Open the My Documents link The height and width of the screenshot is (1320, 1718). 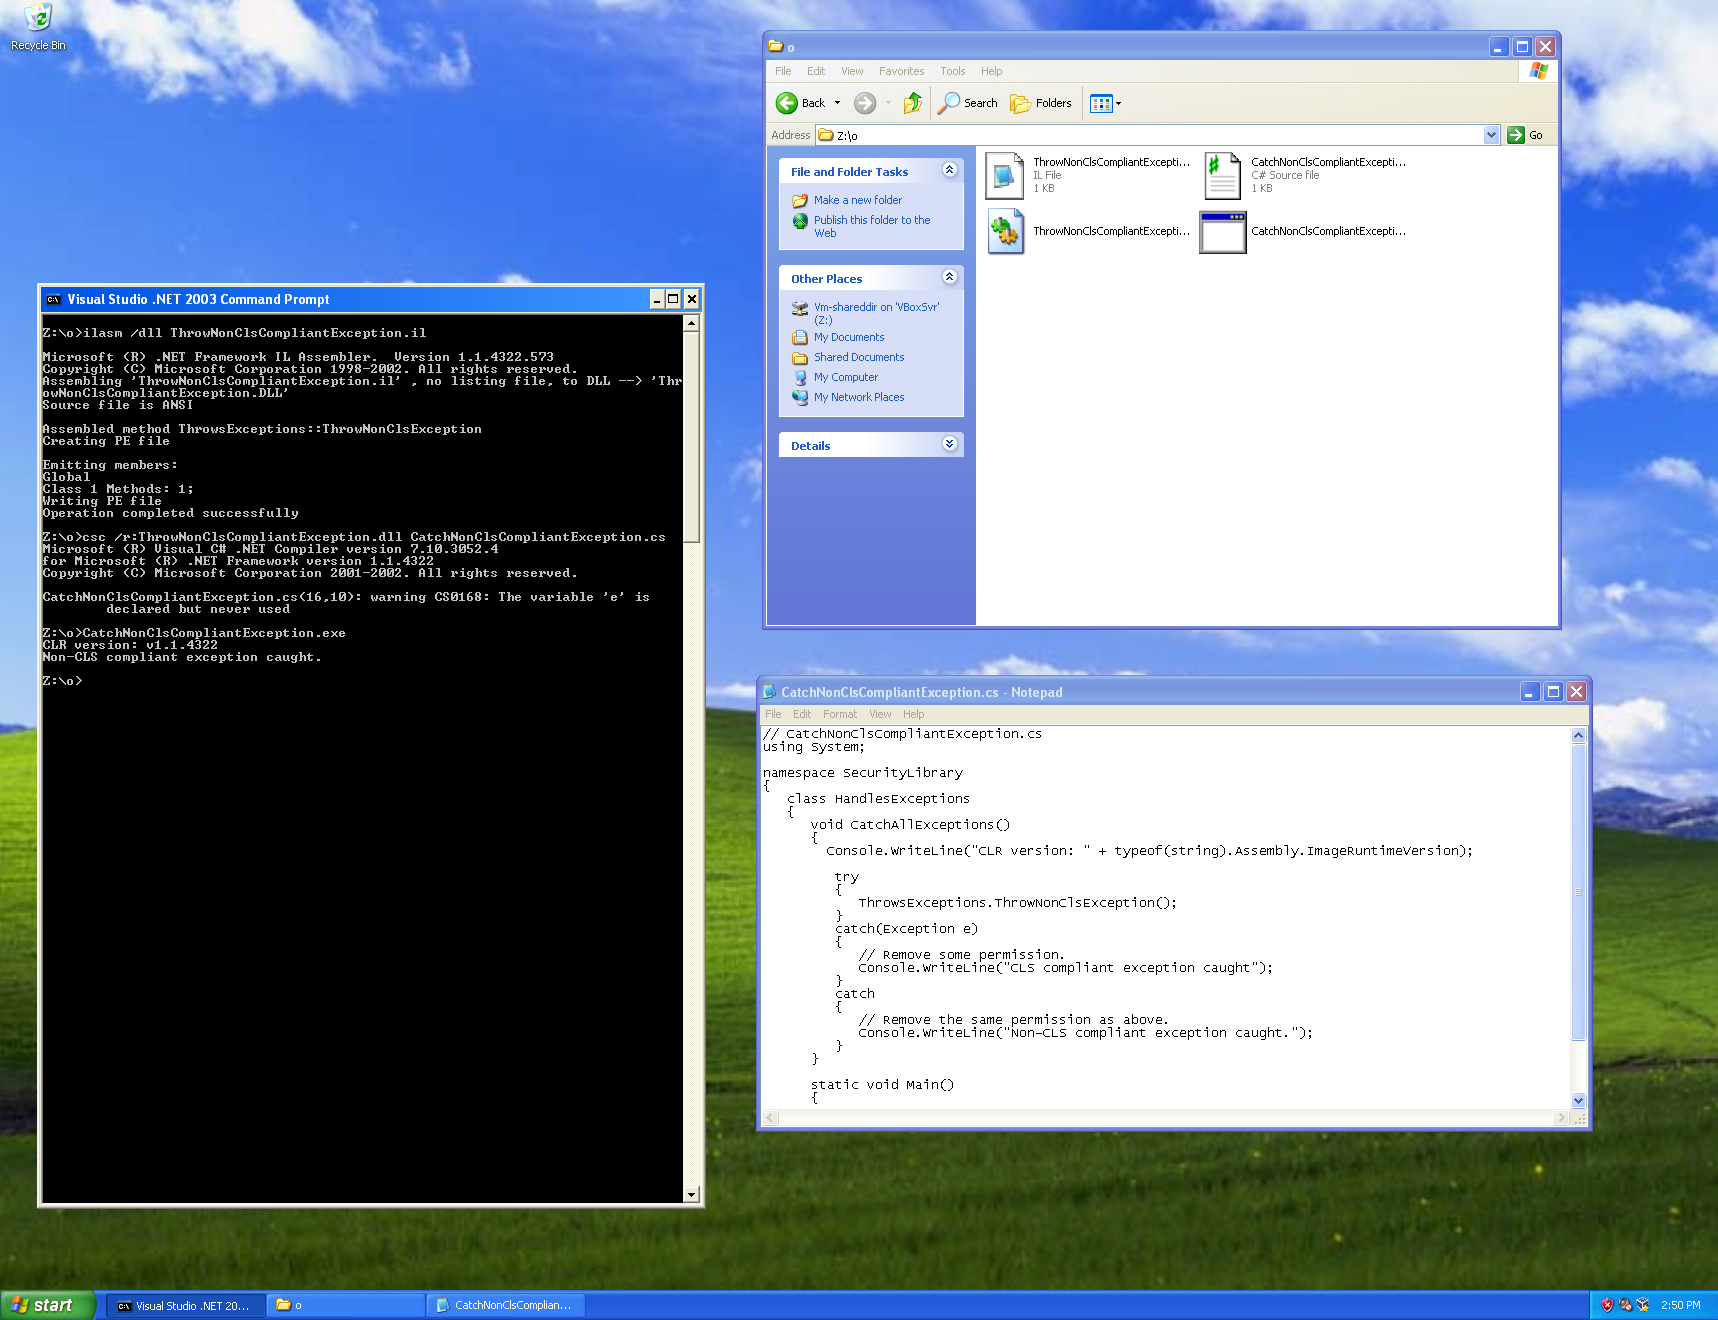click(848, 337)
